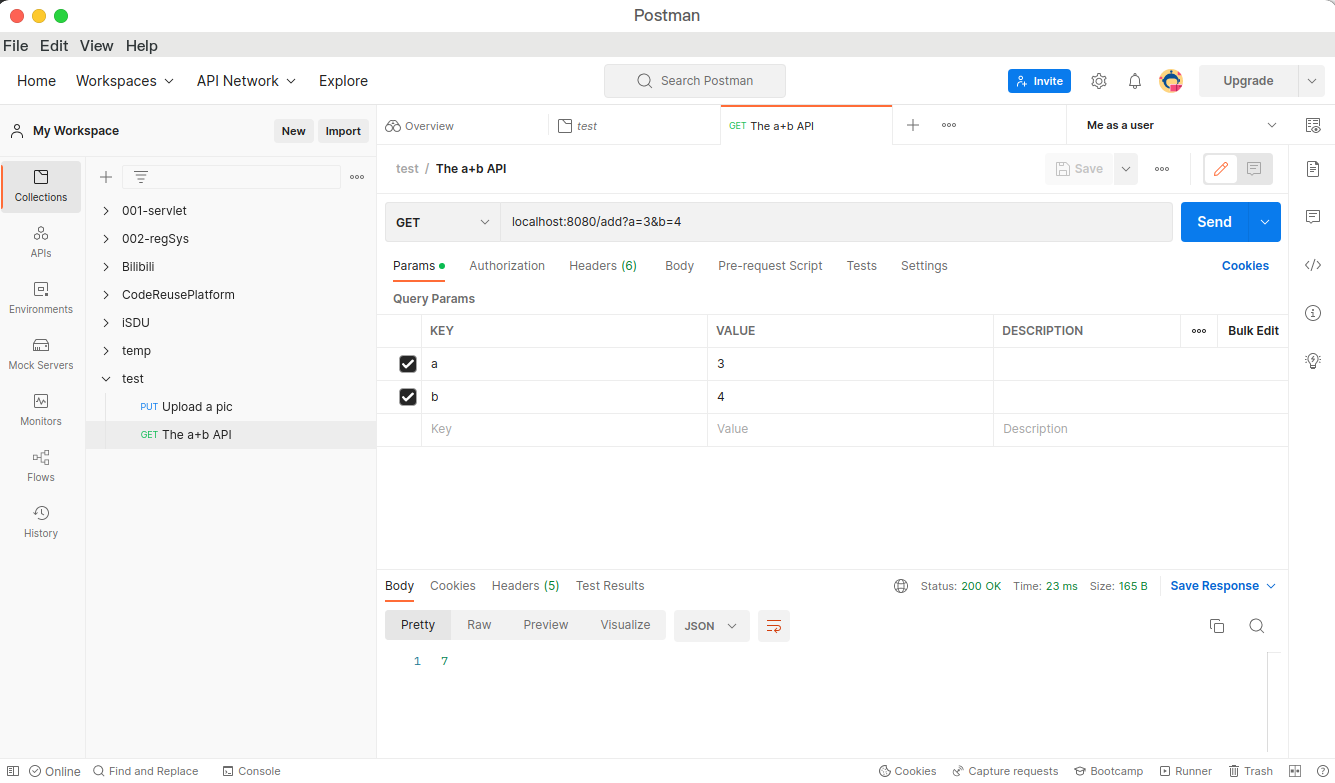Expand the Bilibili collection
Viewport: 1335px width, 783px height.
(107, 267)
